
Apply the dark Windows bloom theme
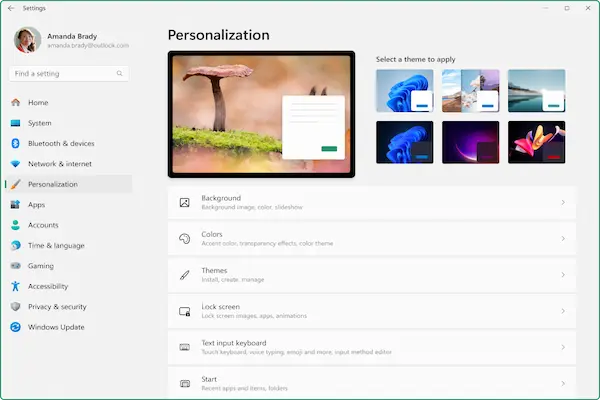(x=404, y=142)
